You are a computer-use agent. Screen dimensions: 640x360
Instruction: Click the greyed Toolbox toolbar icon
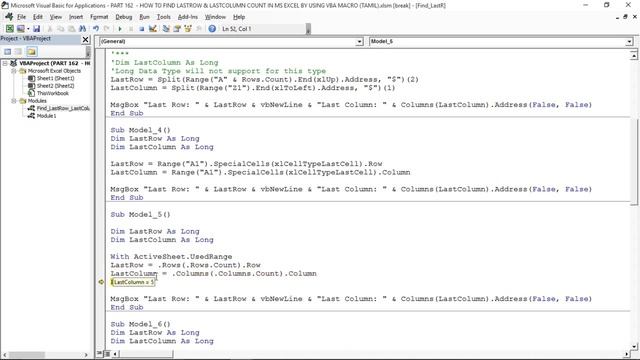[198, 29]
